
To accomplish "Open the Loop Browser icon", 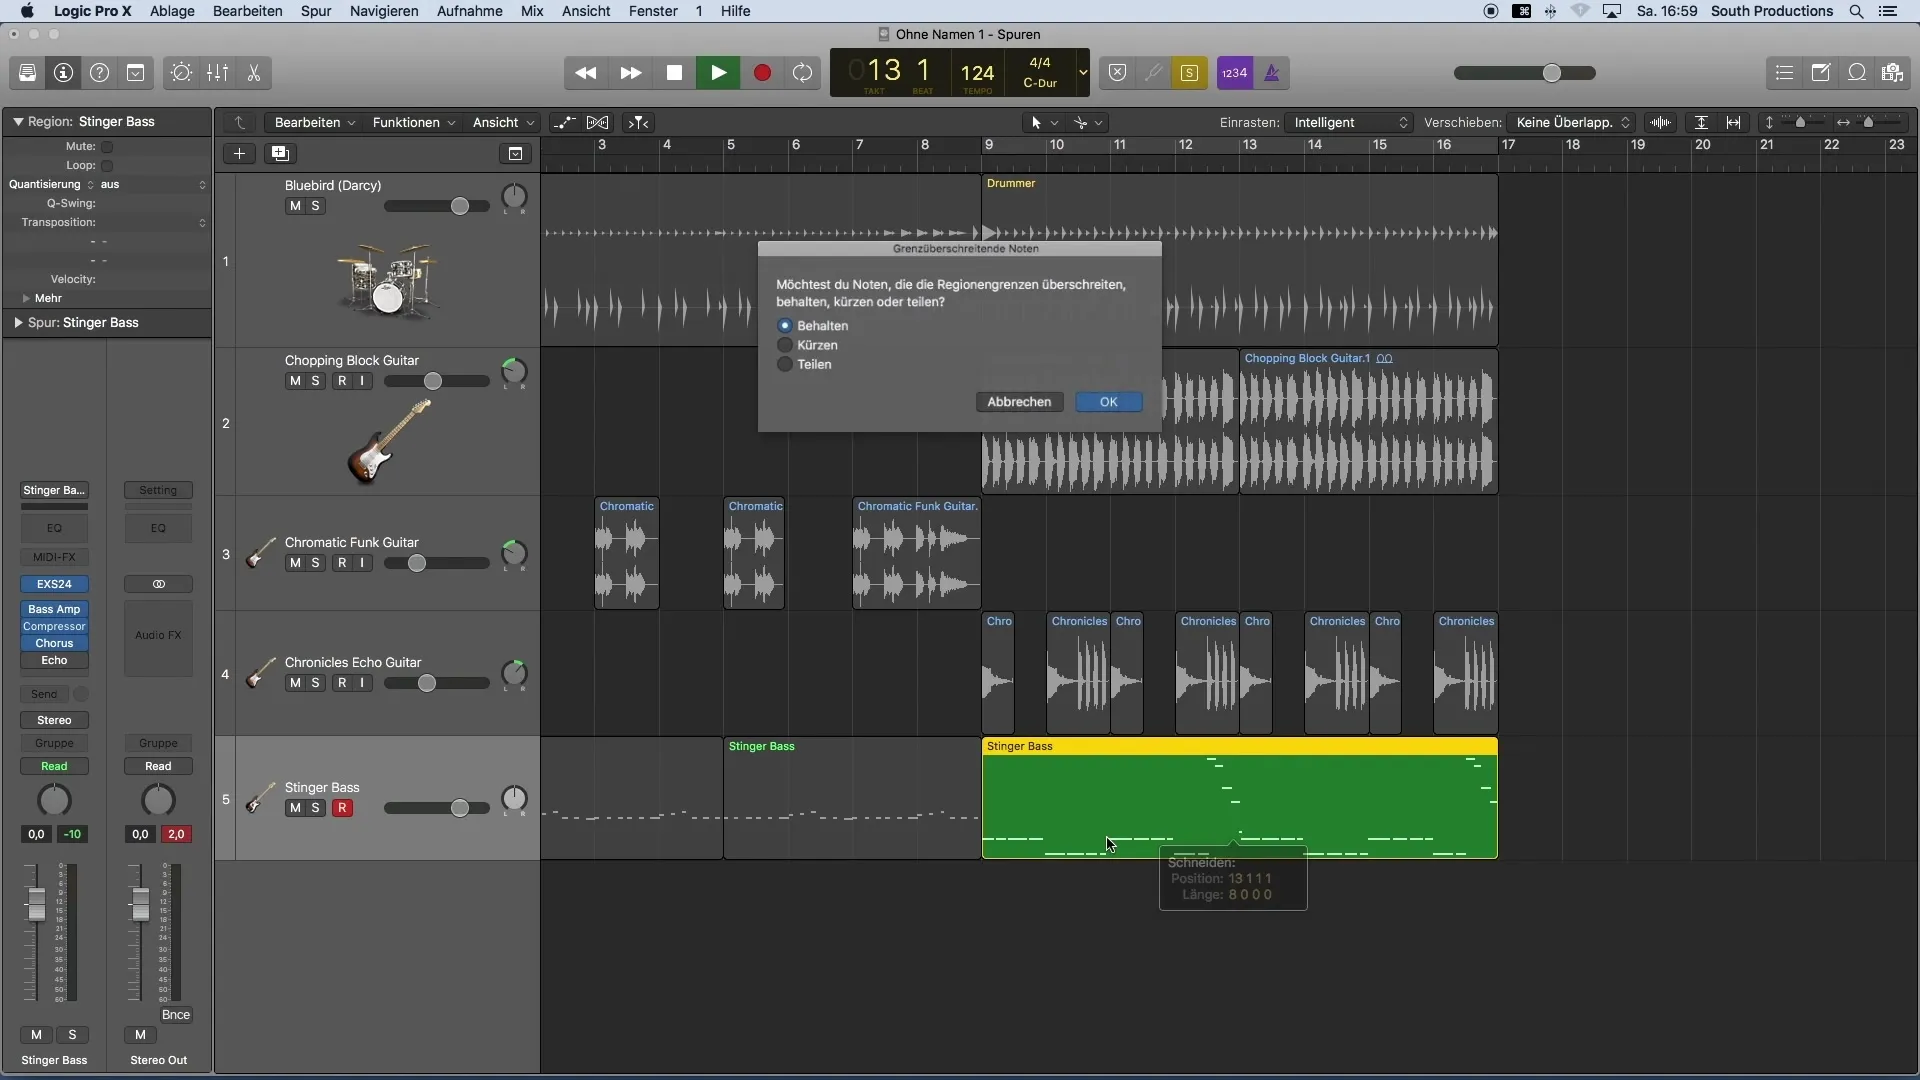I will click(x=1856, y=73).
